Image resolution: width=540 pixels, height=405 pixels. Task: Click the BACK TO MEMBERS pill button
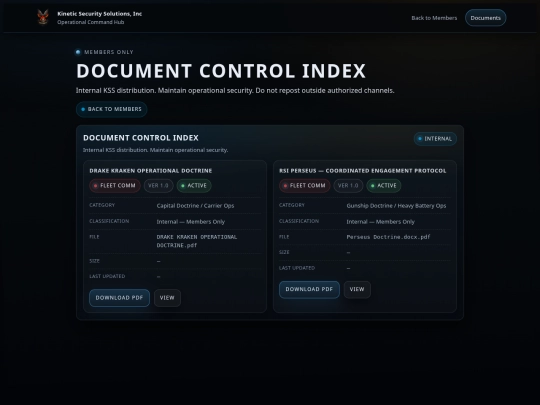click(x=112, y=109)
